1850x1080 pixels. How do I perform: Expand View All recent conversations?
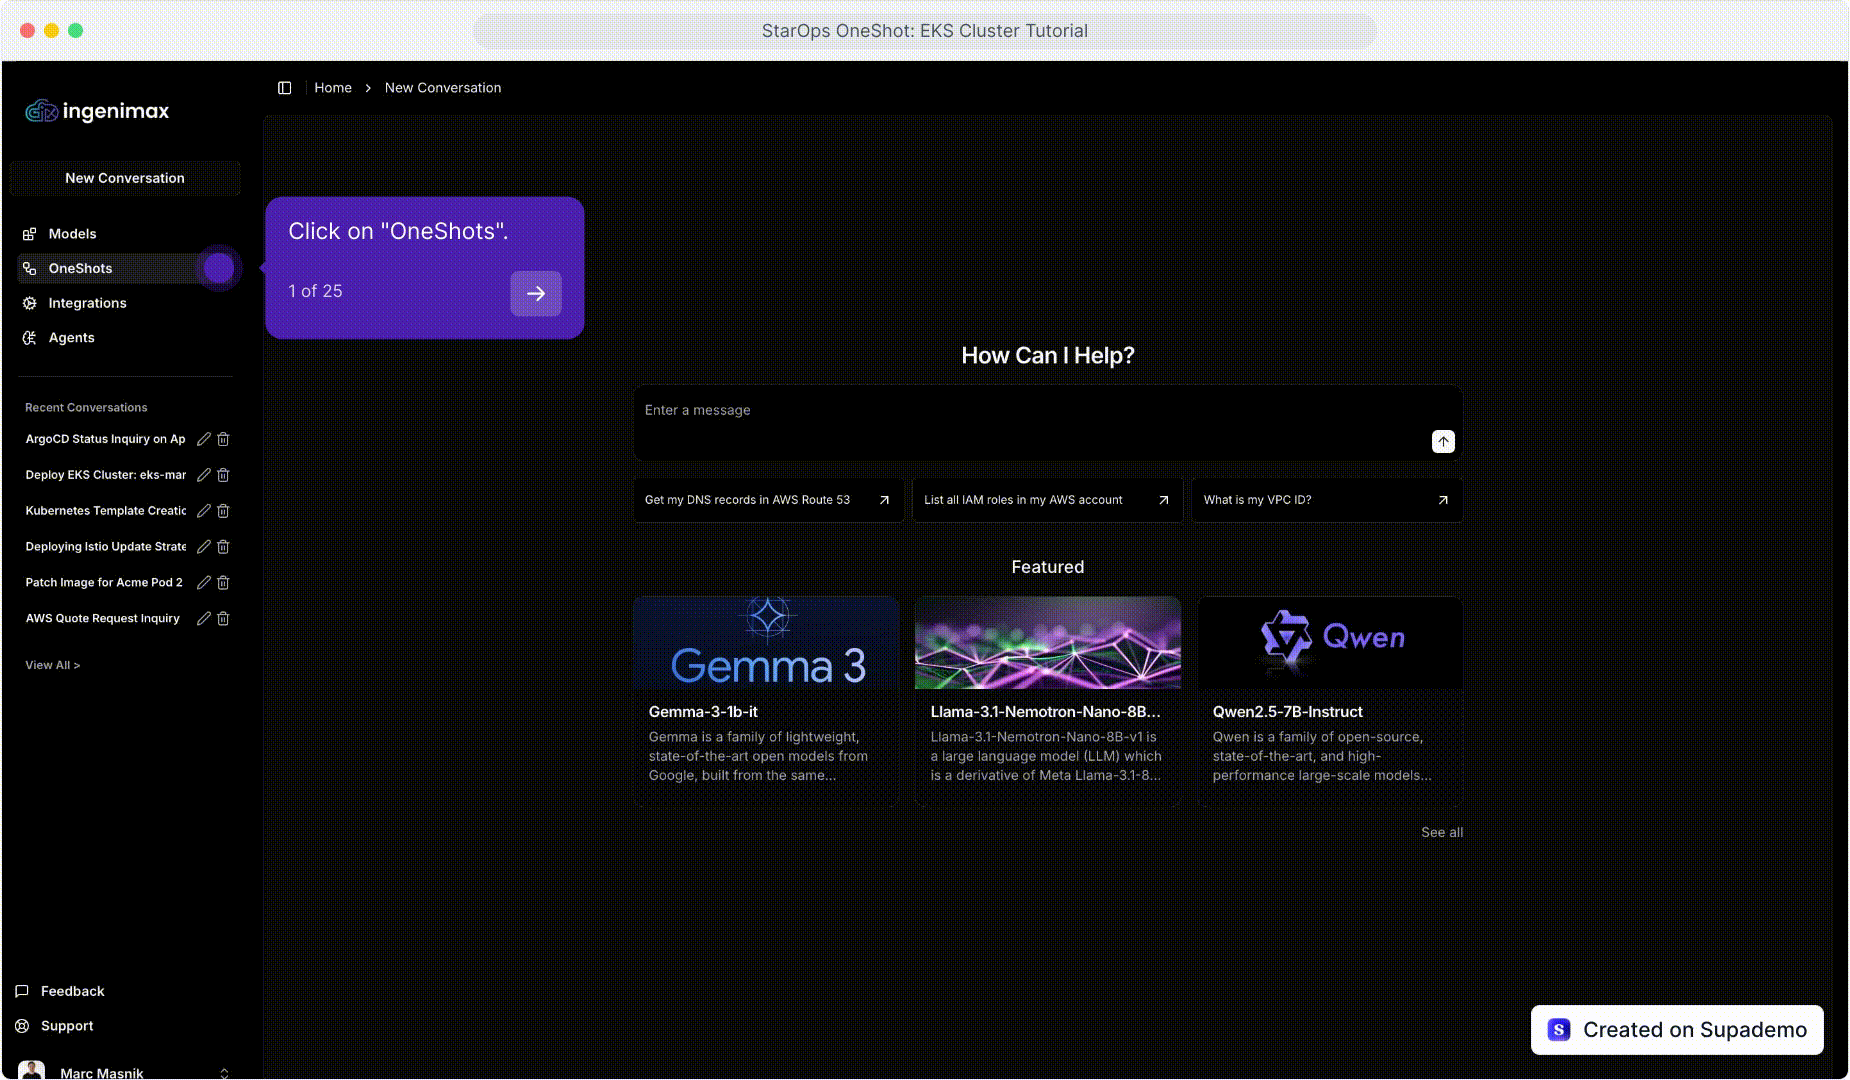52,665
